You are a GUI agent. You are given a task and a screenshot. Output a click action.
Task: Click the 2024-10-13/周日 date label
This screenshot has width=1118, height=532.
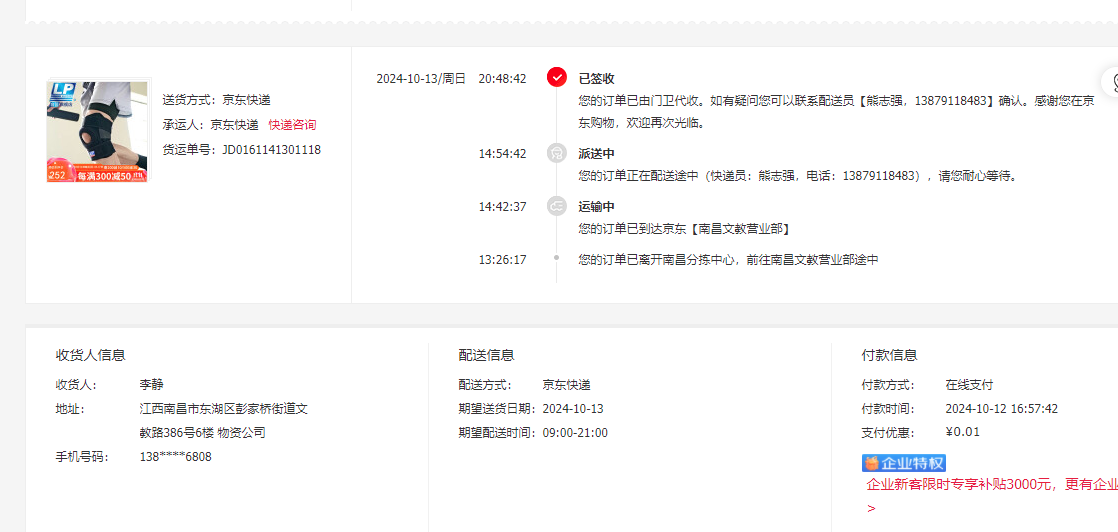click(x=421, y=78)
